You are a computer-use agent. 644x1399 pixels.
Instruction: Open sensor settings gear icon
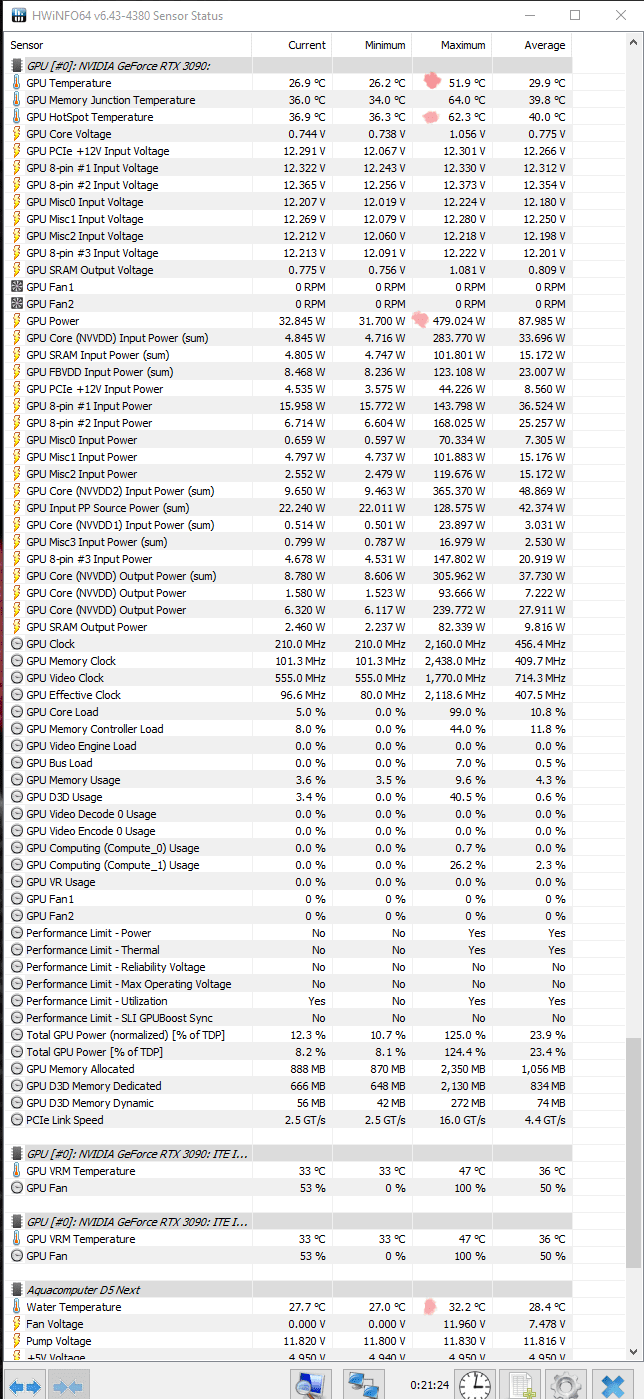coord(566,1385)
